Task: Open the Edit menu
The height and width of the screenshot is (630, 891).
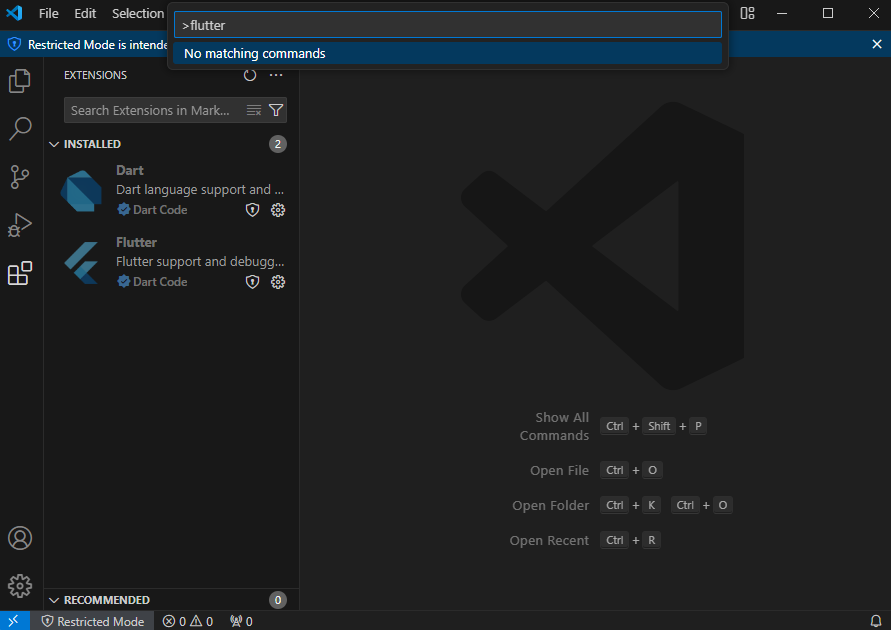Action: coord(85,13)
